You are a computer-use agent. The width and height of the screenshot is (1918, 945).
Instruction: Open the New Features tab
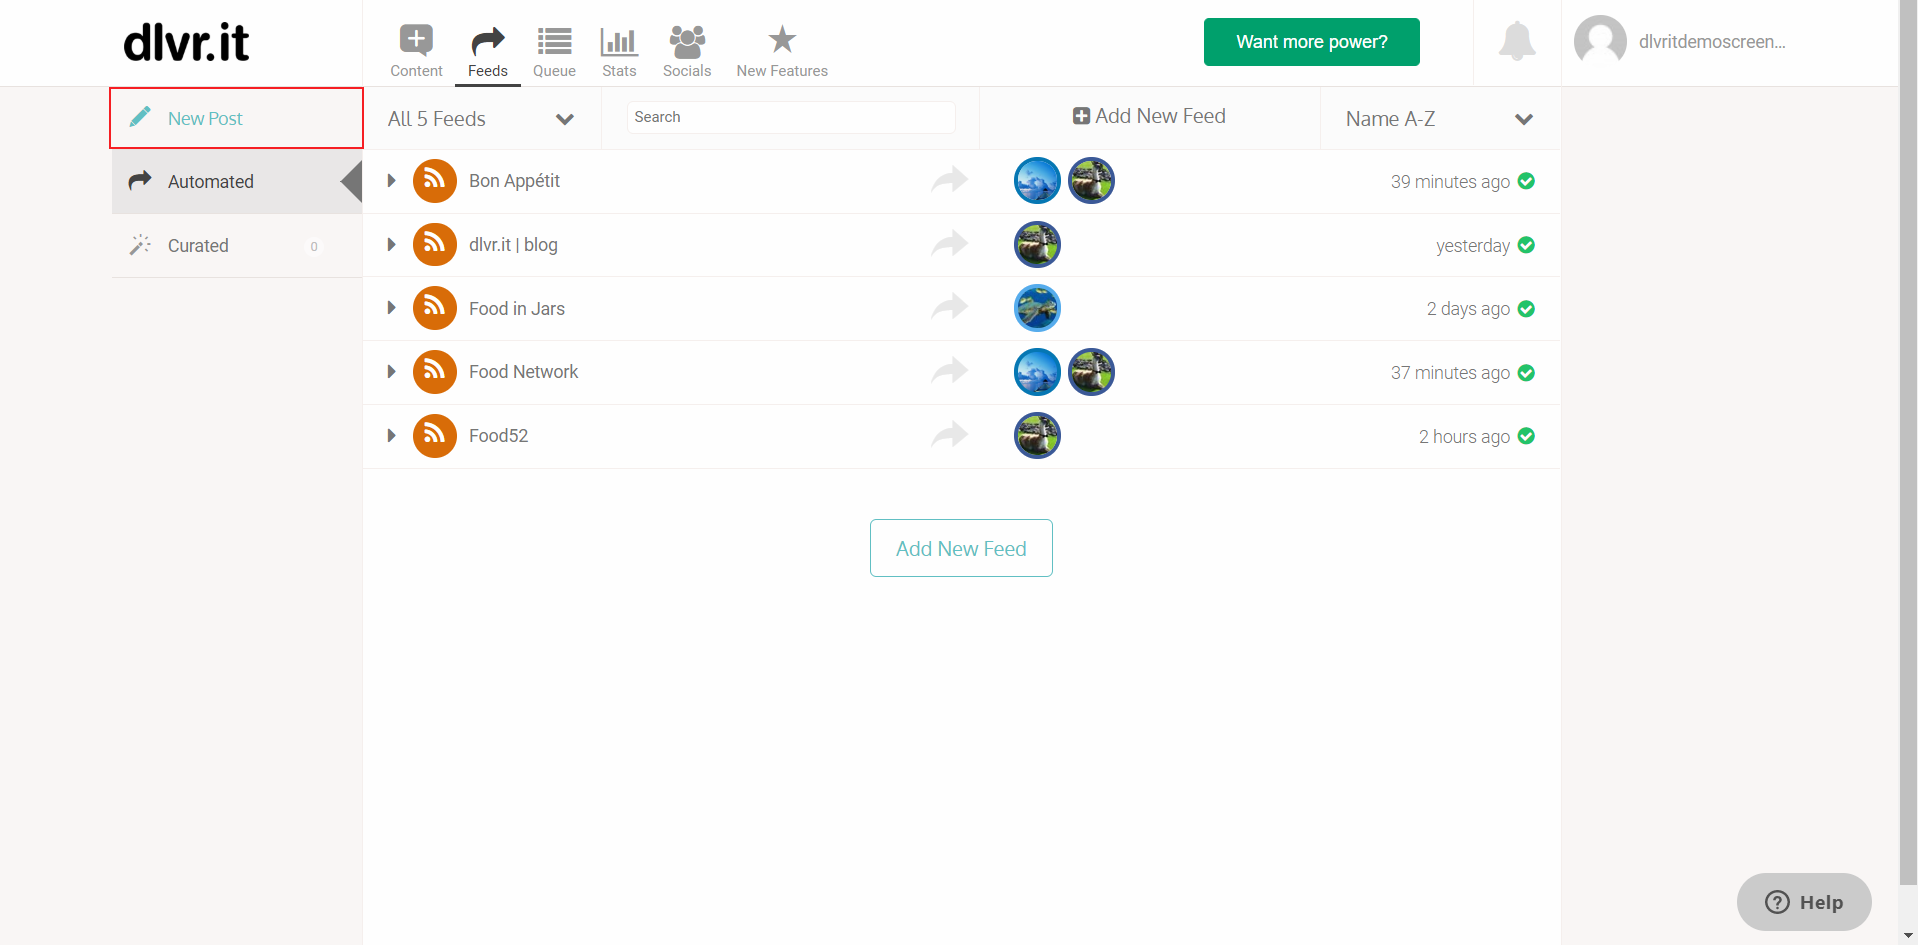[x=782, y=52]
